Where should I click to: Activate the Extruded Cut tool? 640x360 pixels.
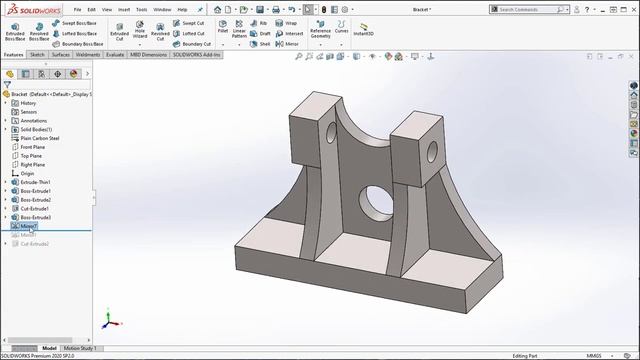(x=119, y=31)
